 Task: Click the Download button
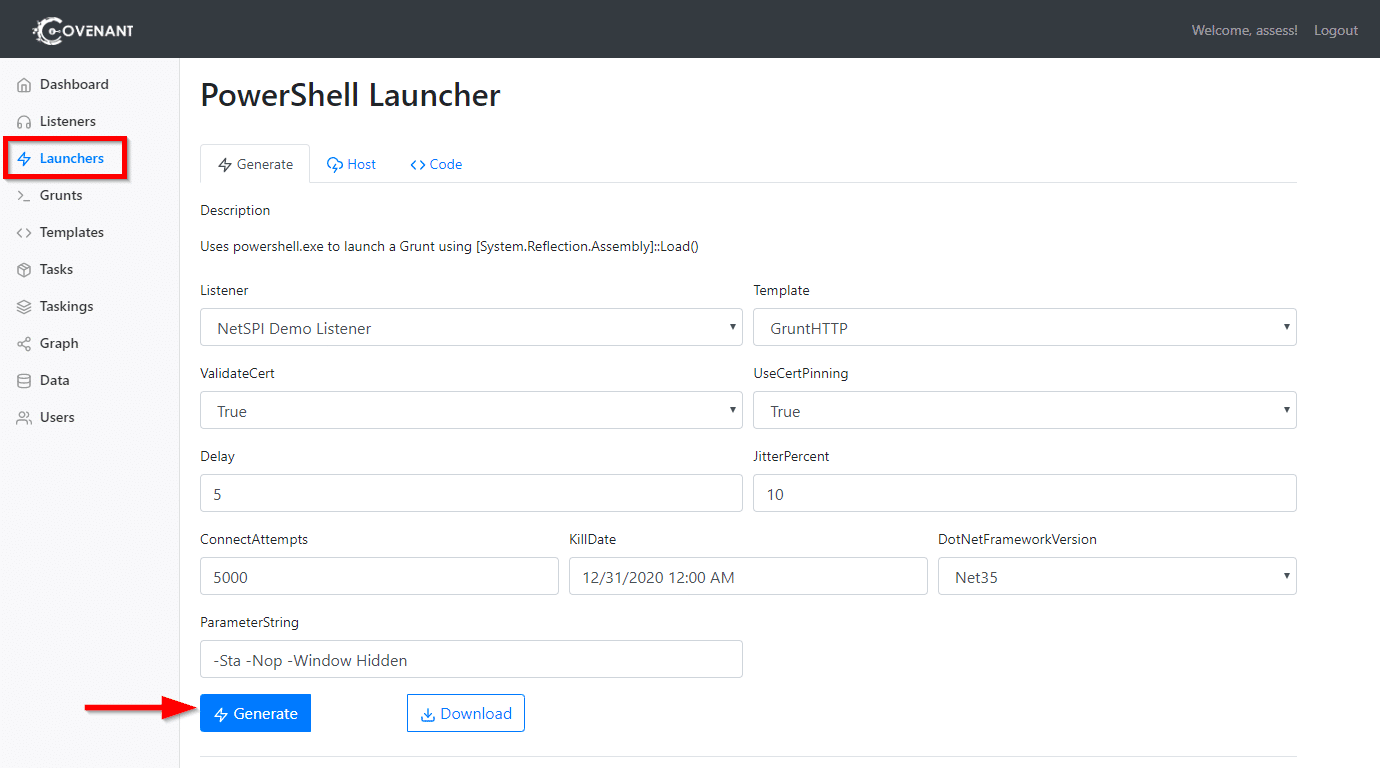click(x=466, y=713)
